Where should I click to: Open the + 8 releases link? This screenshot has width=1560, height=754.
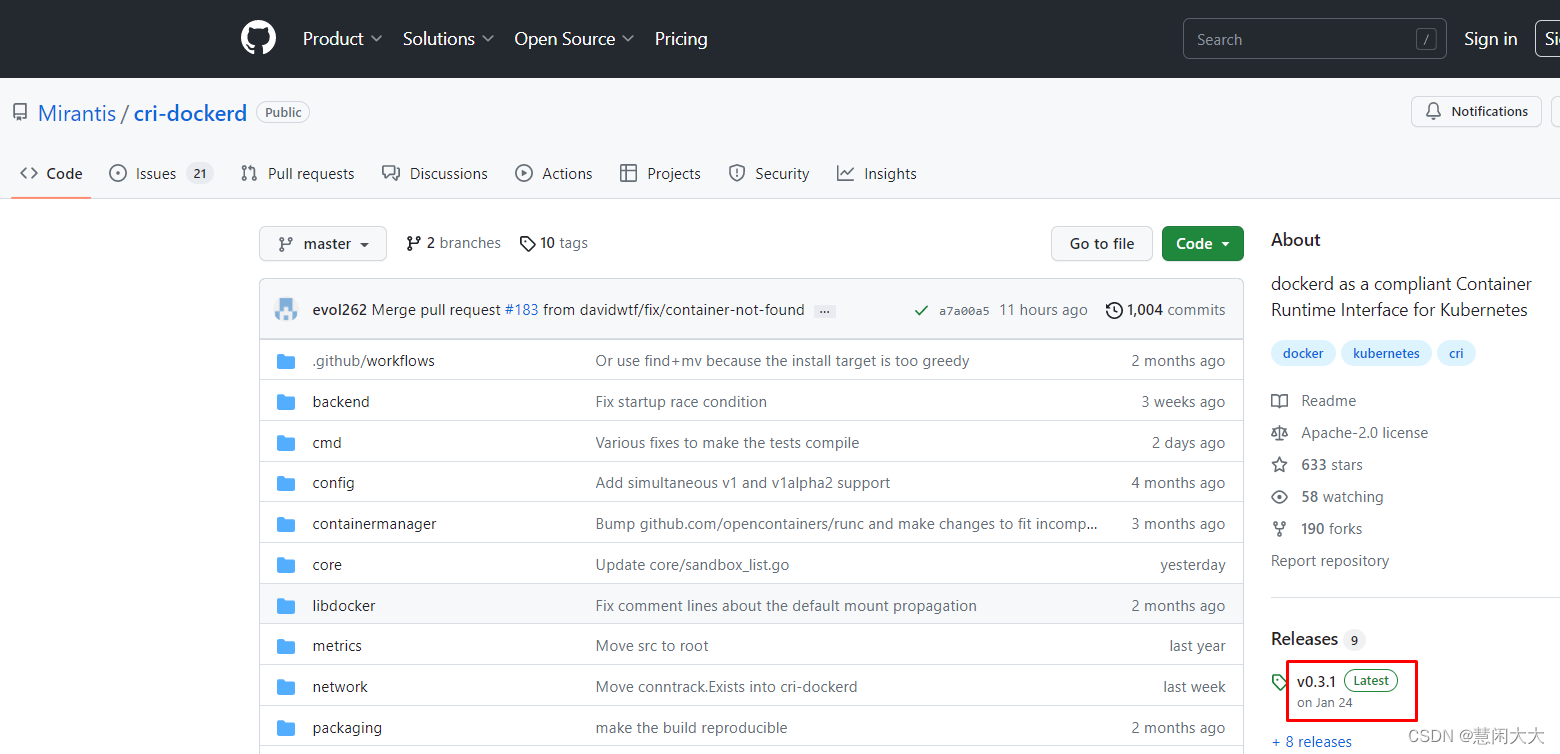click(1311, 742)
